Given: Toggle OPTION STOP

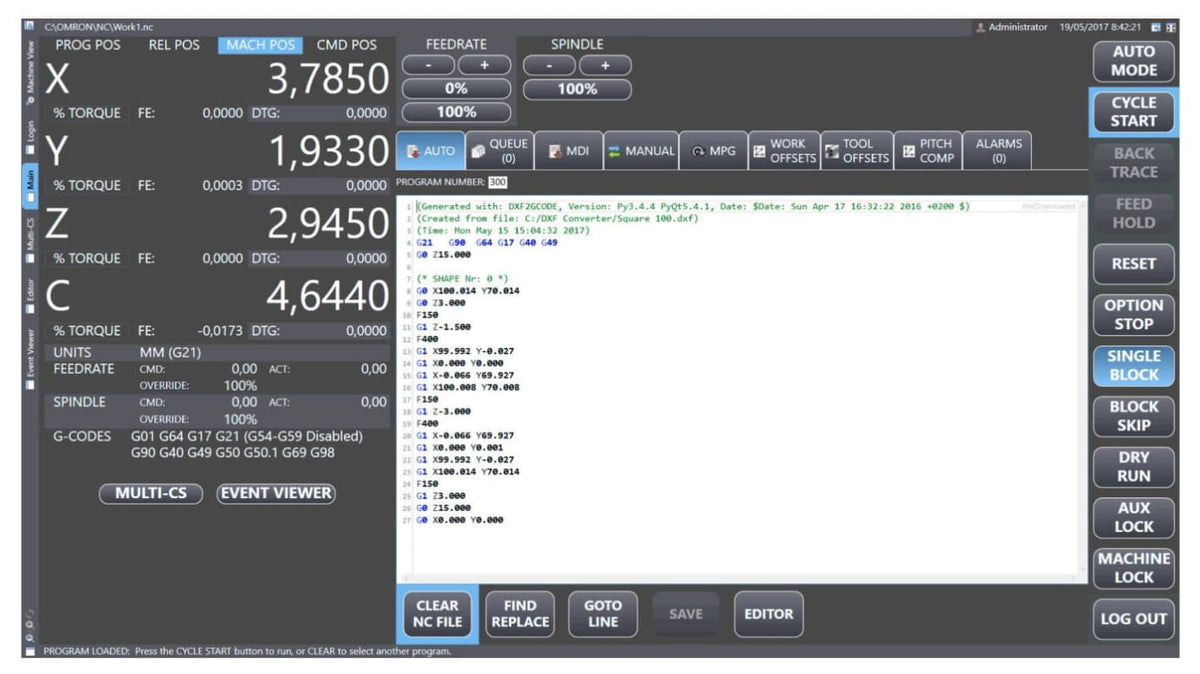Looking at the screenshot, I should (1133, 315).
